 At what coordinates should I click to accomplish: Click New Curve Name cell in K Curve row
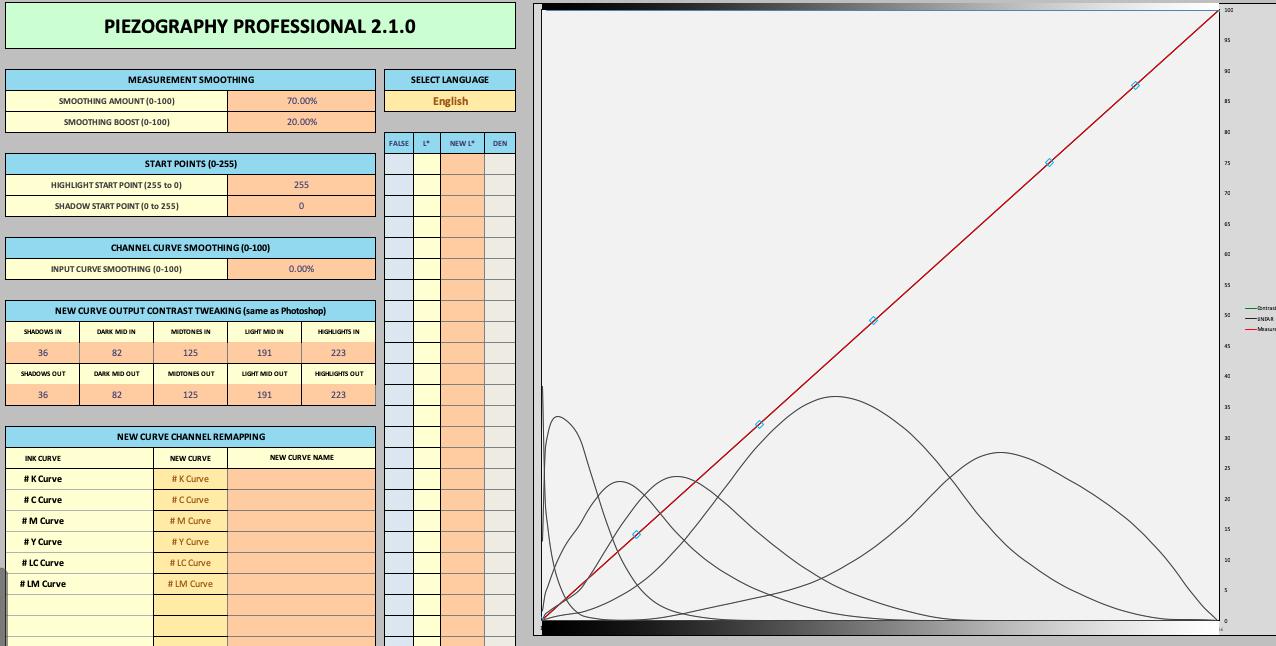pyautogui.click(x=302, y=479)
